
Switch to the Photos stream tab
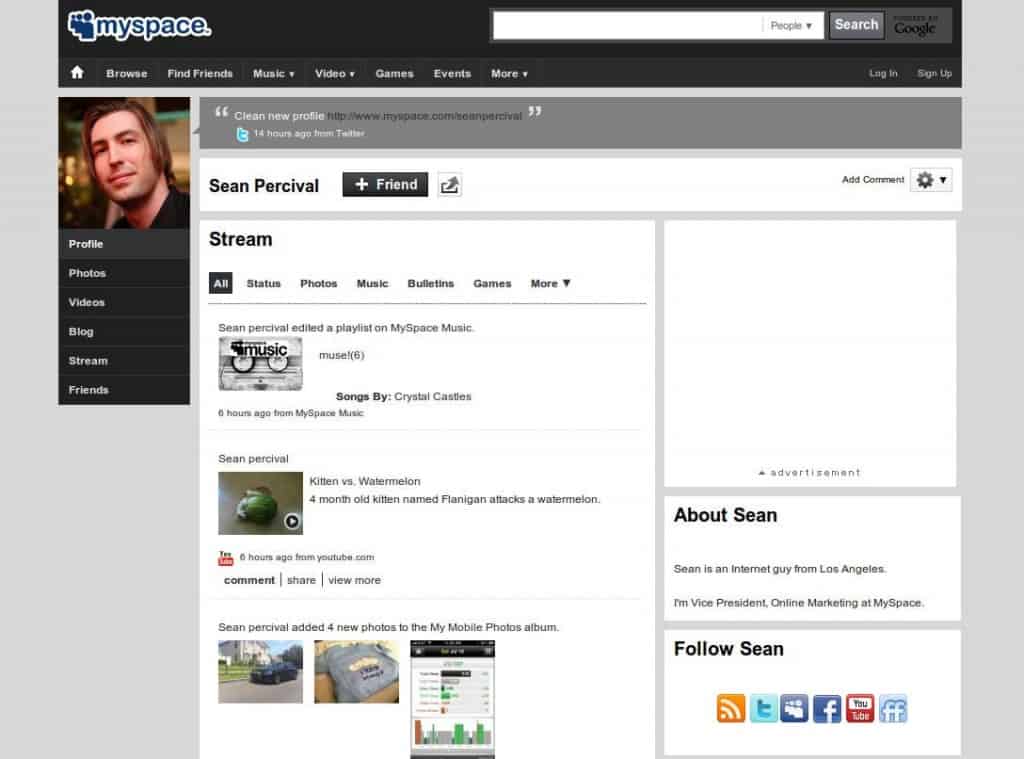(318, 284)
